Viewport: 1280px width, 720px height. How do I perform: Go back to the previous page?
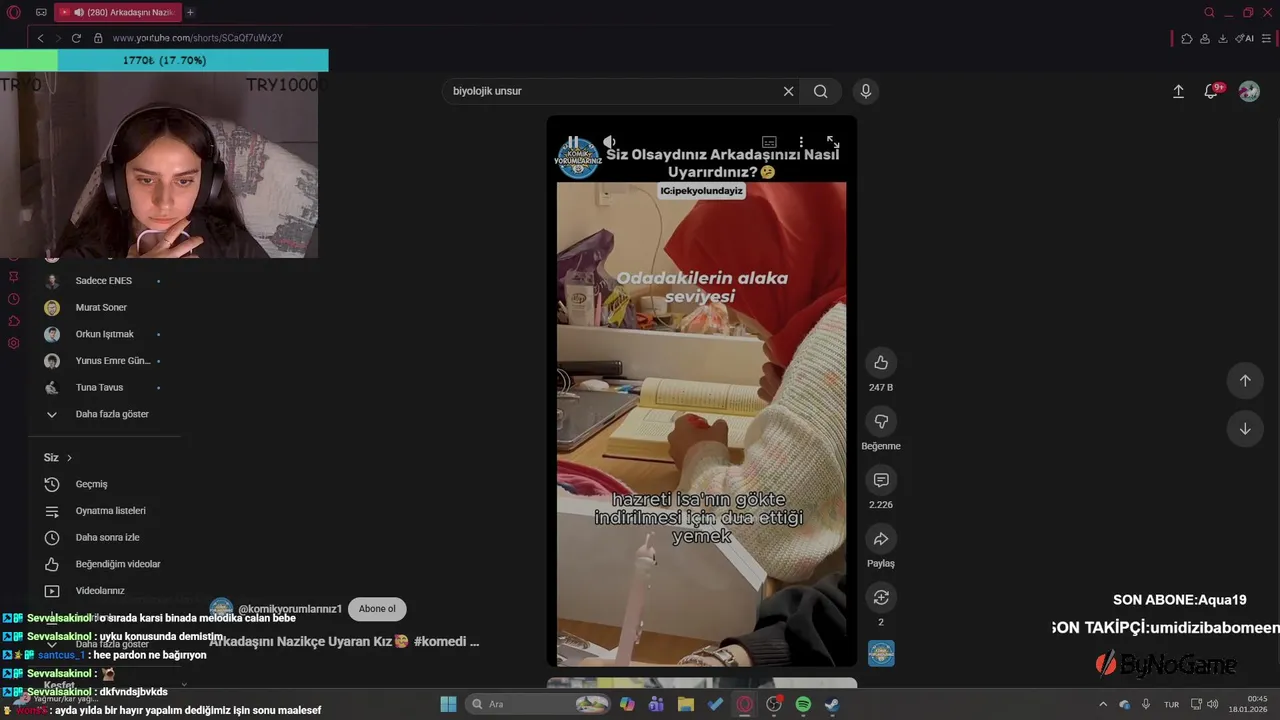coord(40,38)
